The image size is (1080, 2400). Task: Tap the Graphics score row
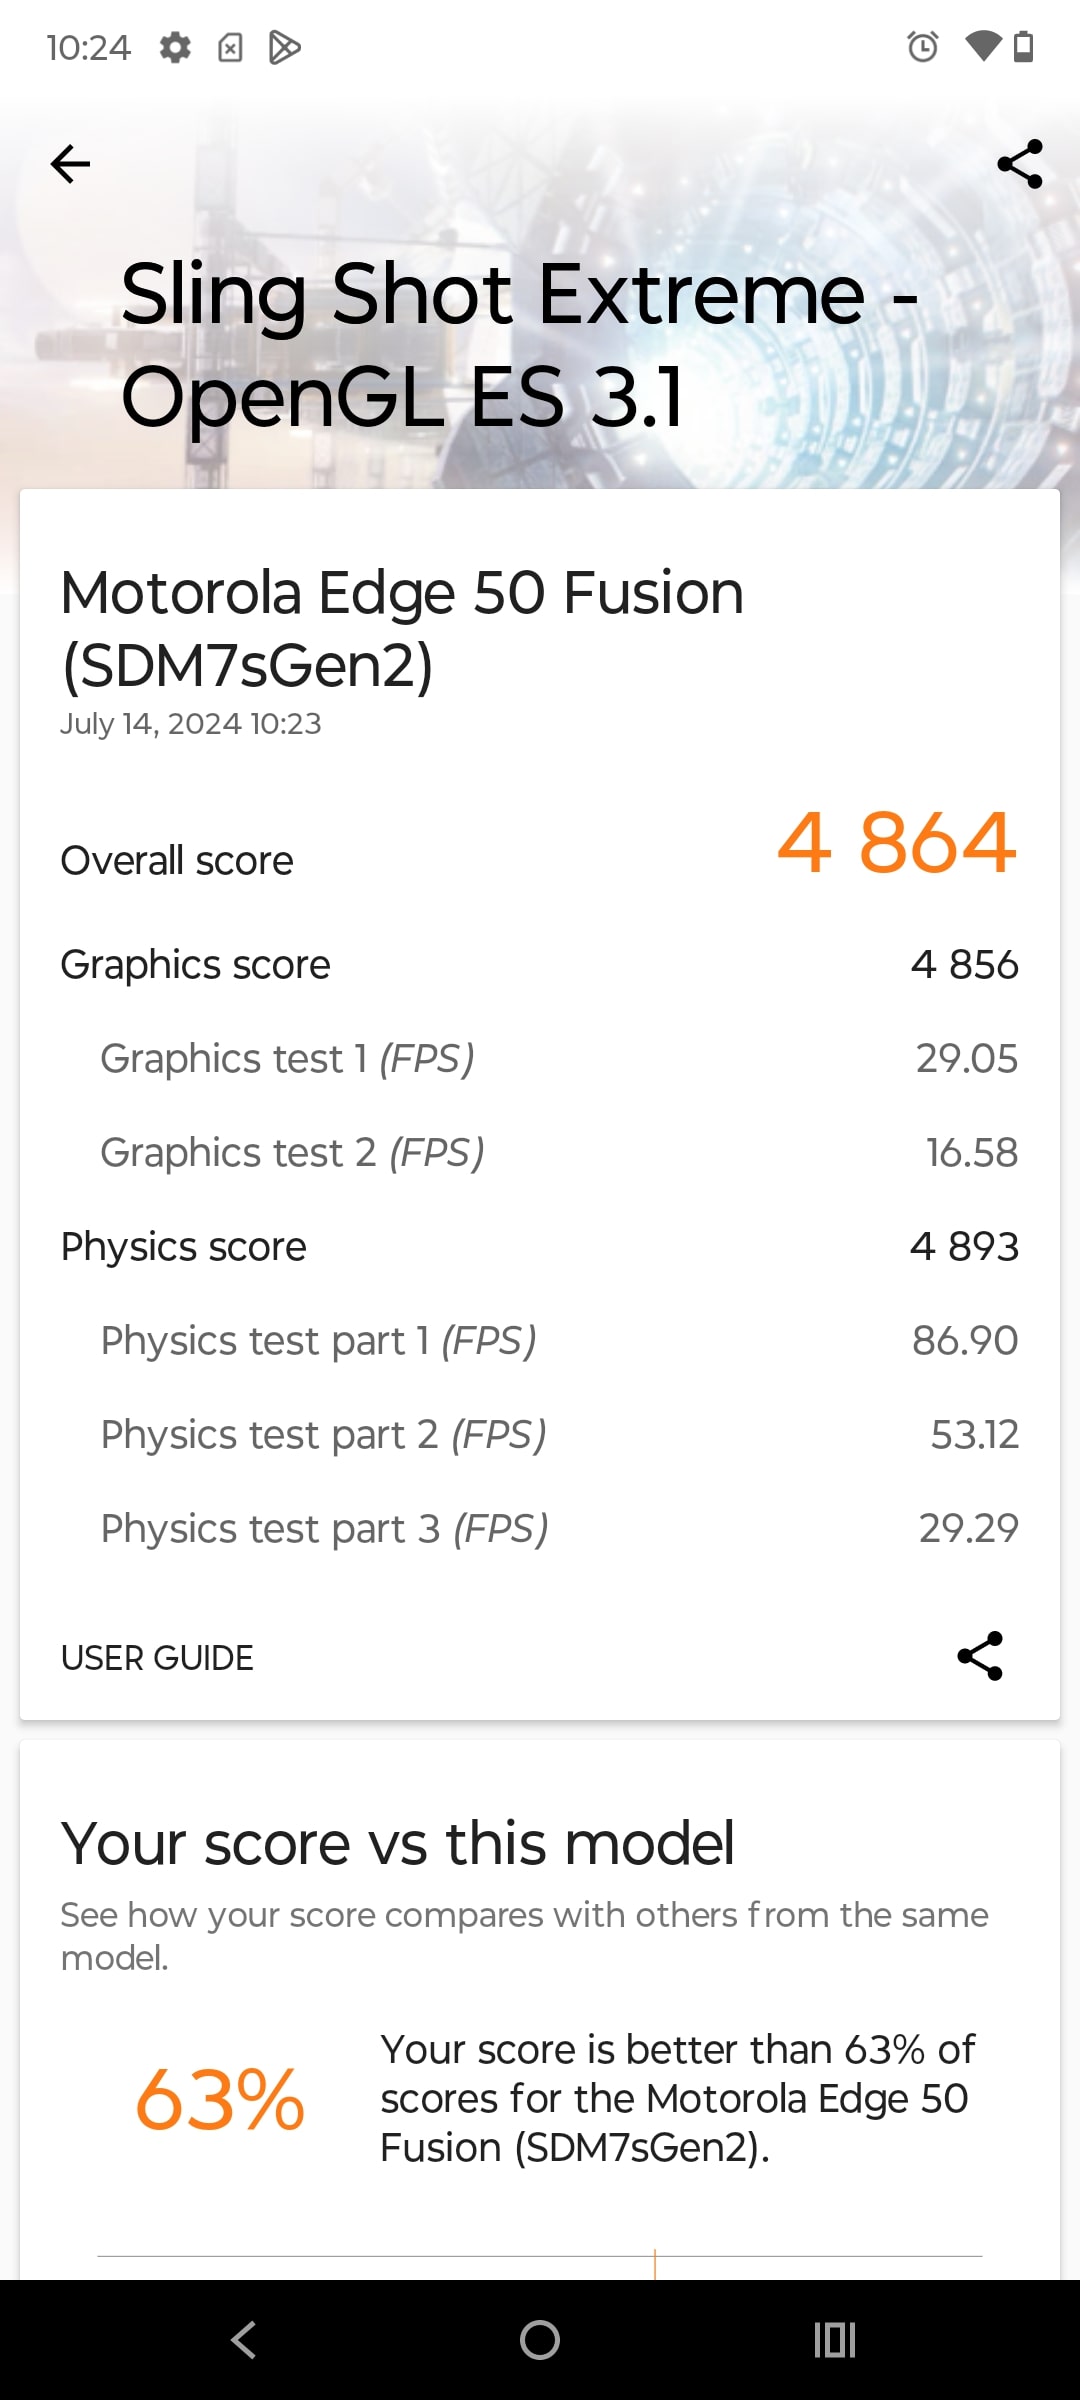tap(540, 965)
